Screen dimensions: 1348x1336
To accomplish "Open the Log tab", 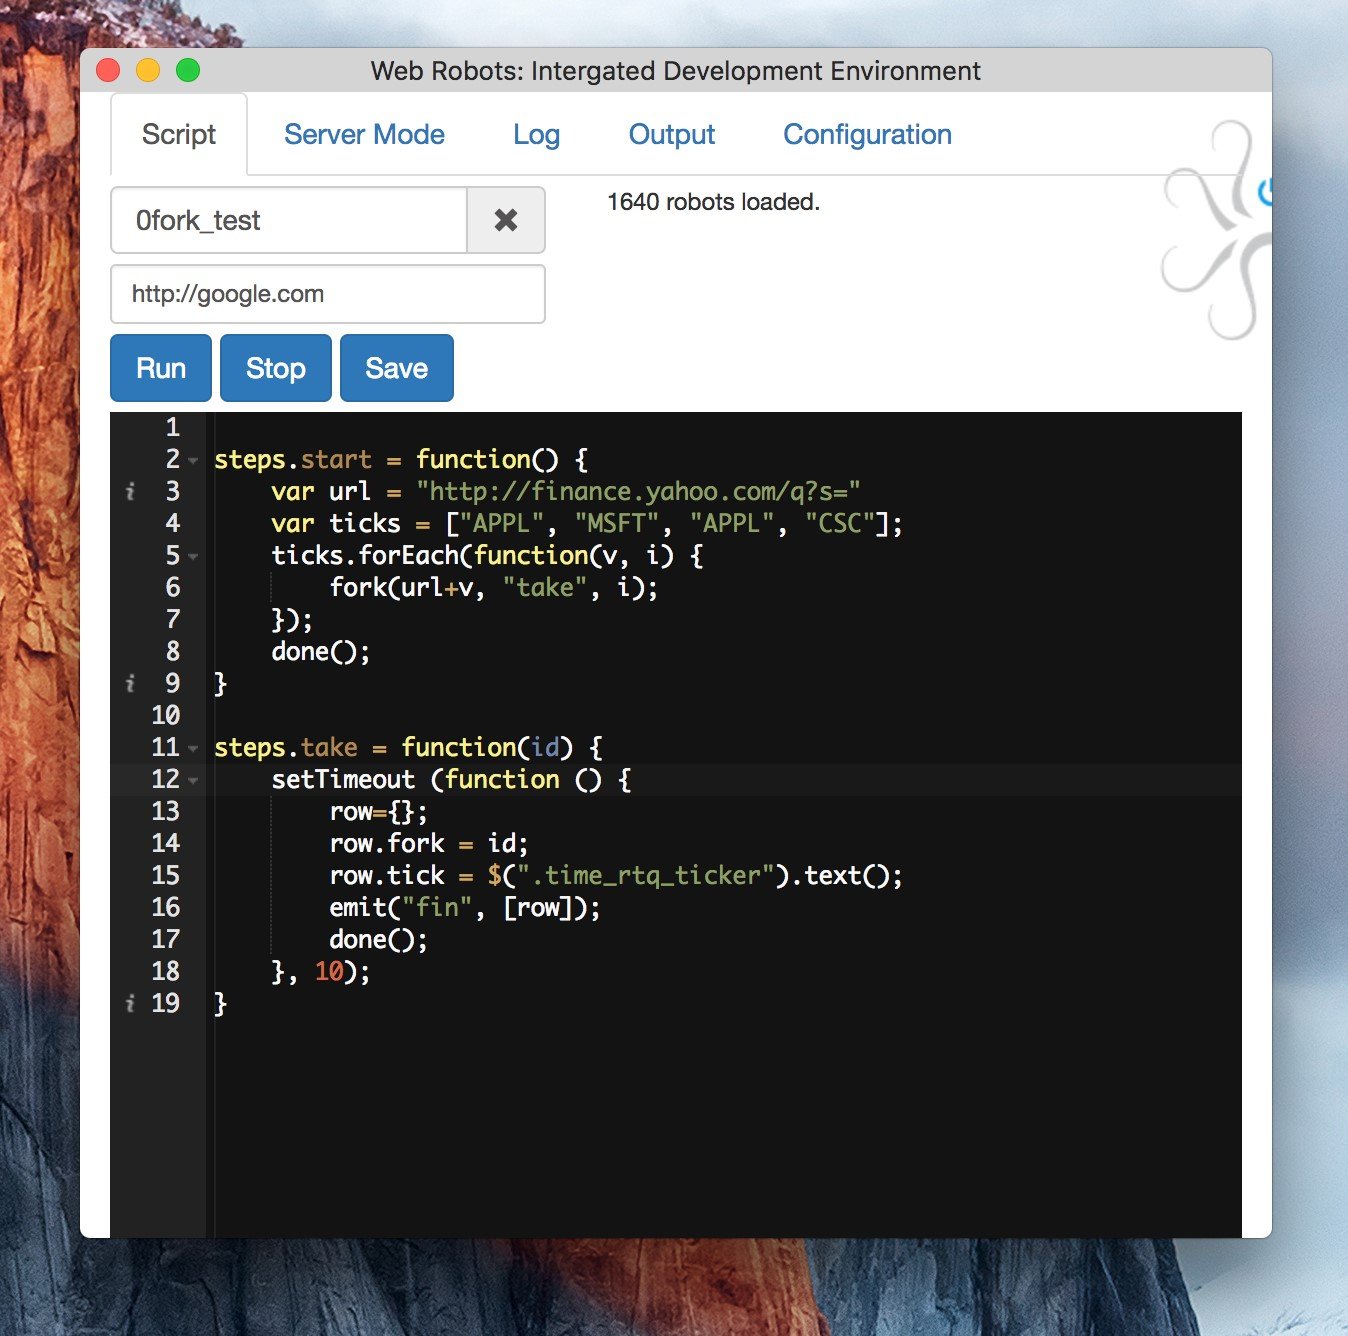I will coord(536,134).
